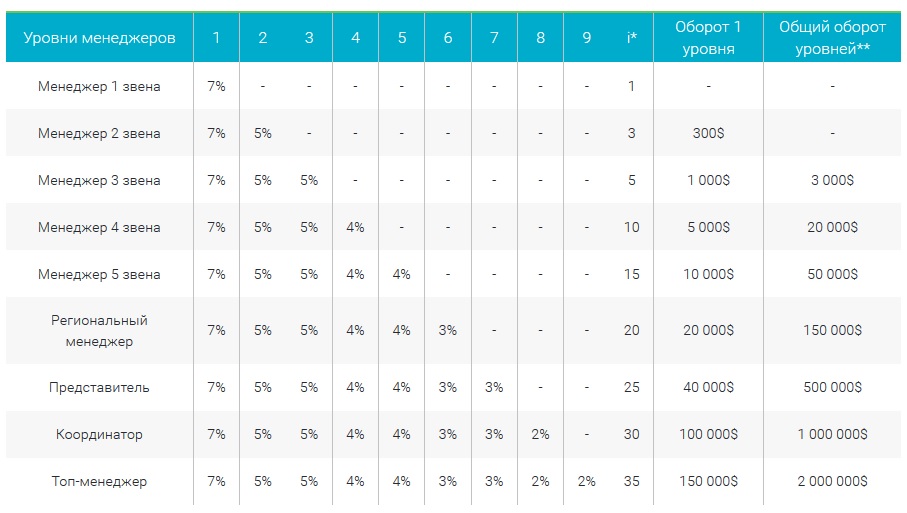Click the 'Оборот 1 уровня' column header
The width and height of the screenshot is (907, 513).
tap(708, 38)
